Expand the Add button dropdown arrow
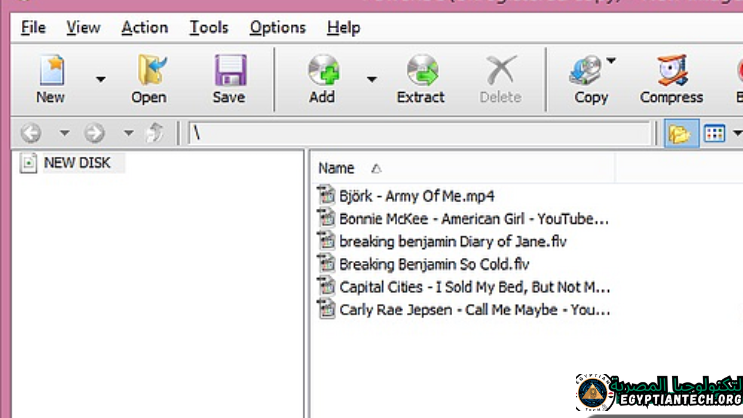The image size is (743, 418). pos(371,79)
